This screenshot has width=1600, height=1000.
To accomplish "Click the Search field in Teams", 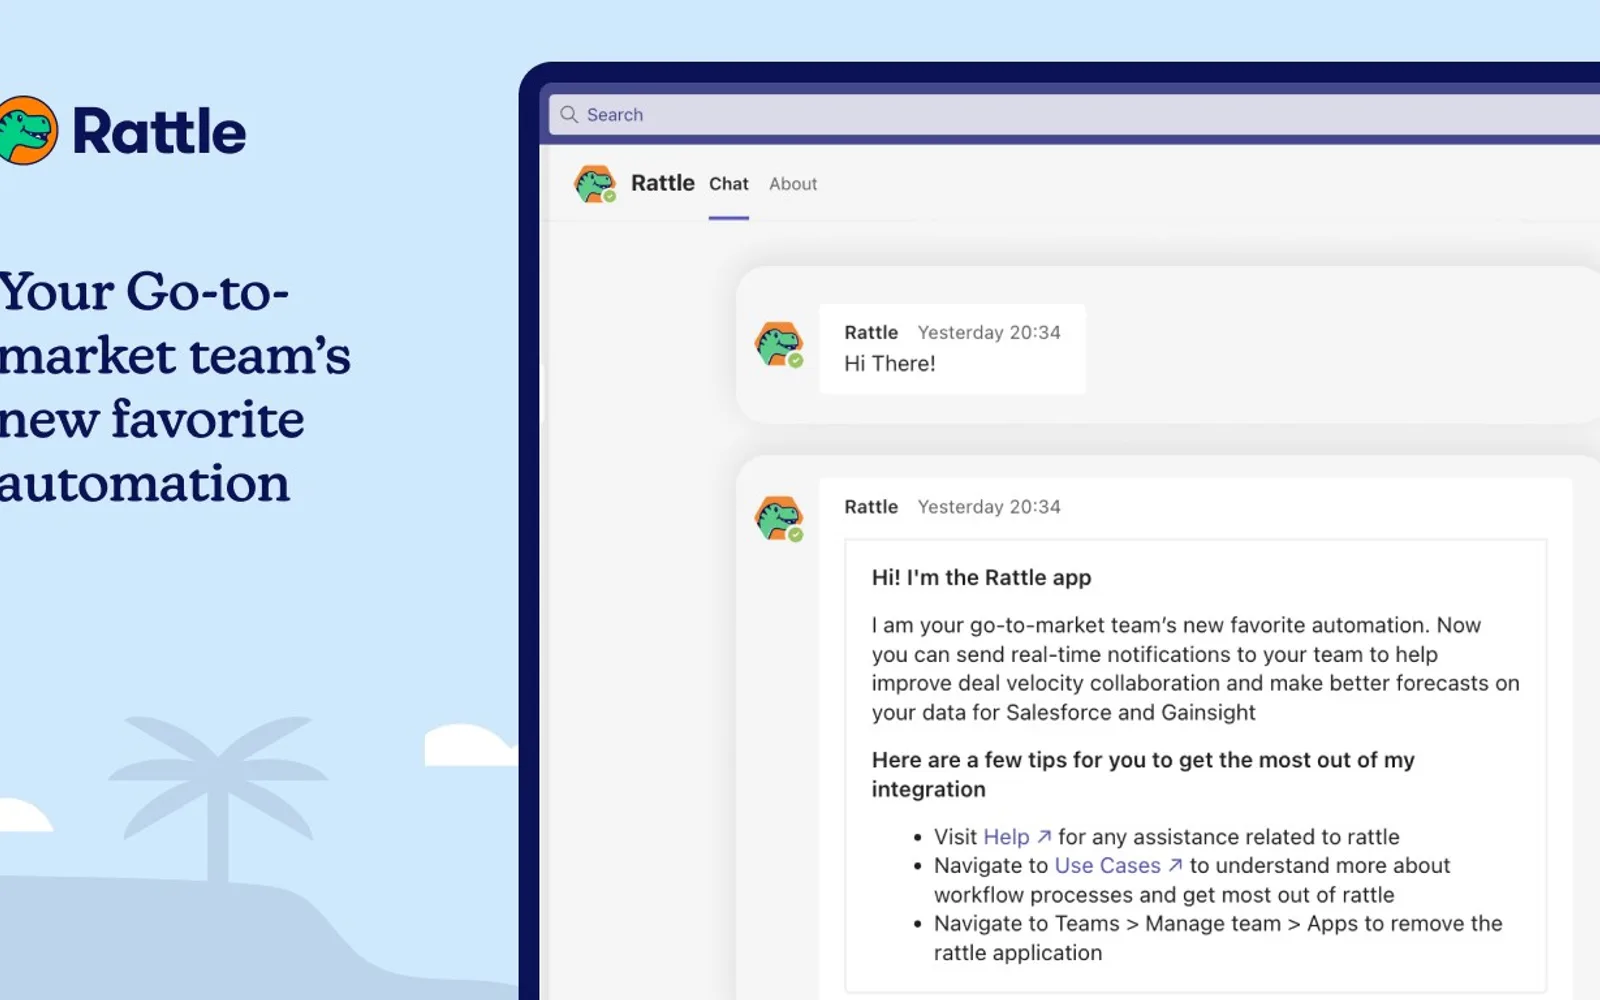I will click(1074, 114).
